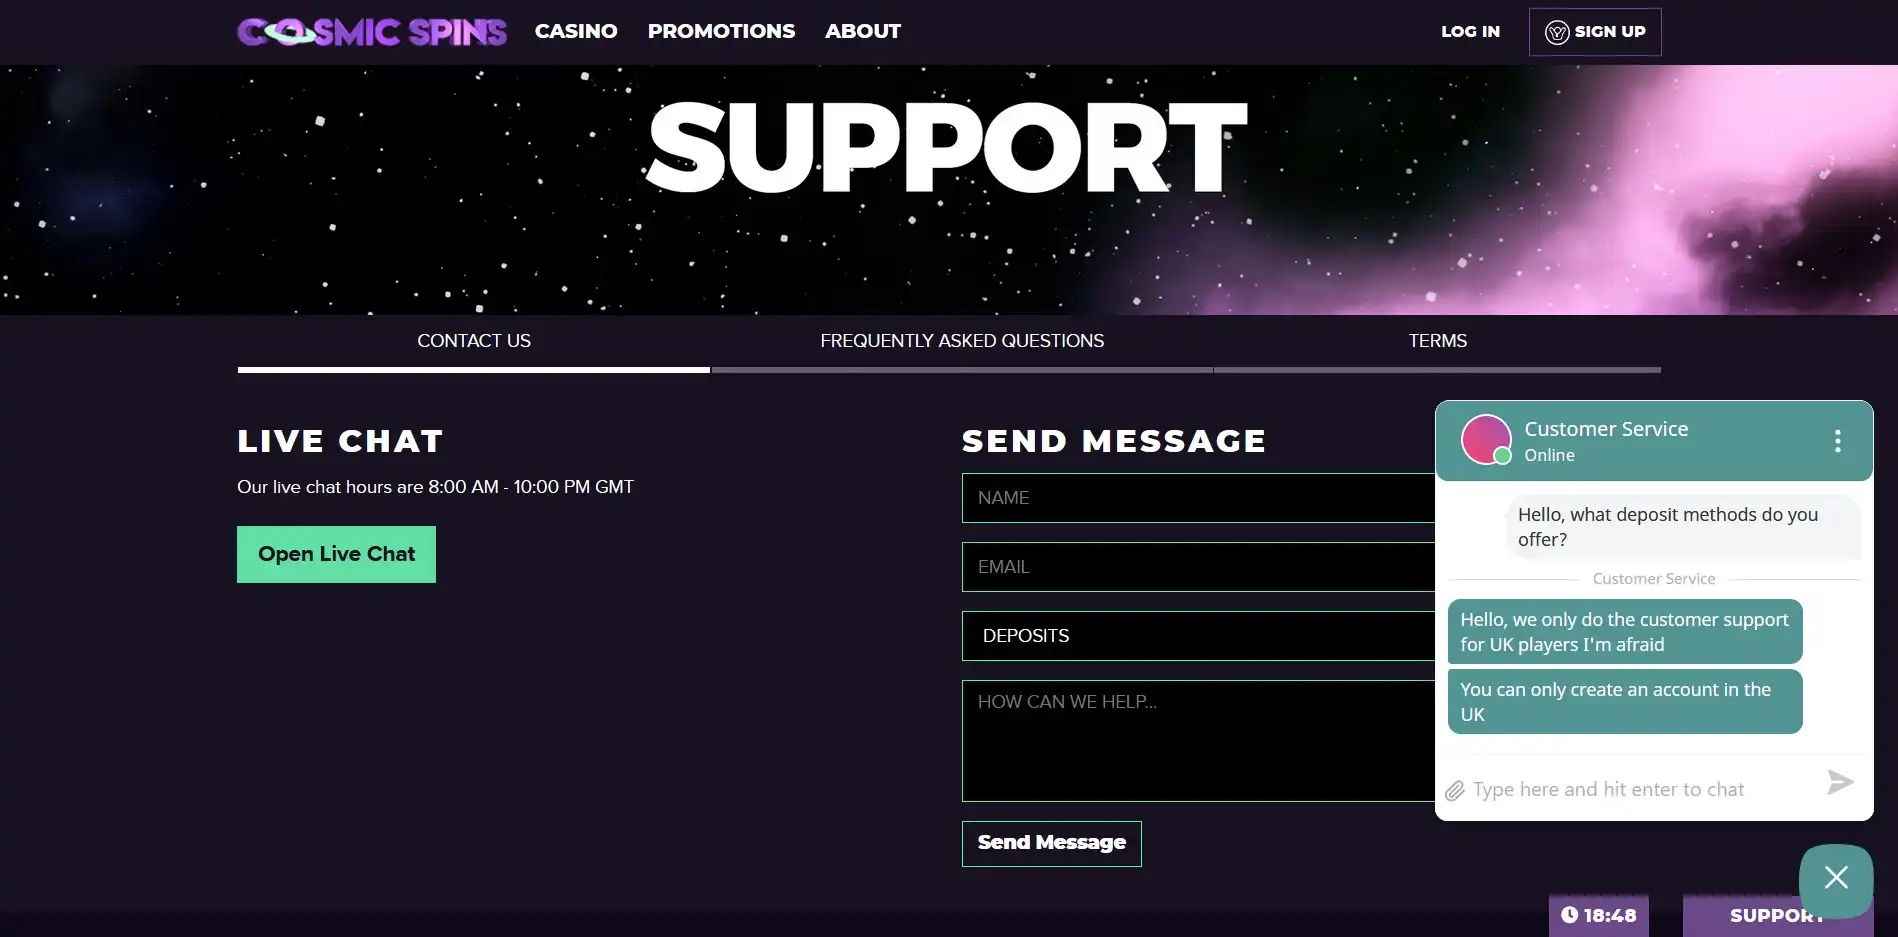Click the Cosmic Spins logo
Viewport: 1898px width, 937px height.
pos(372,32)
